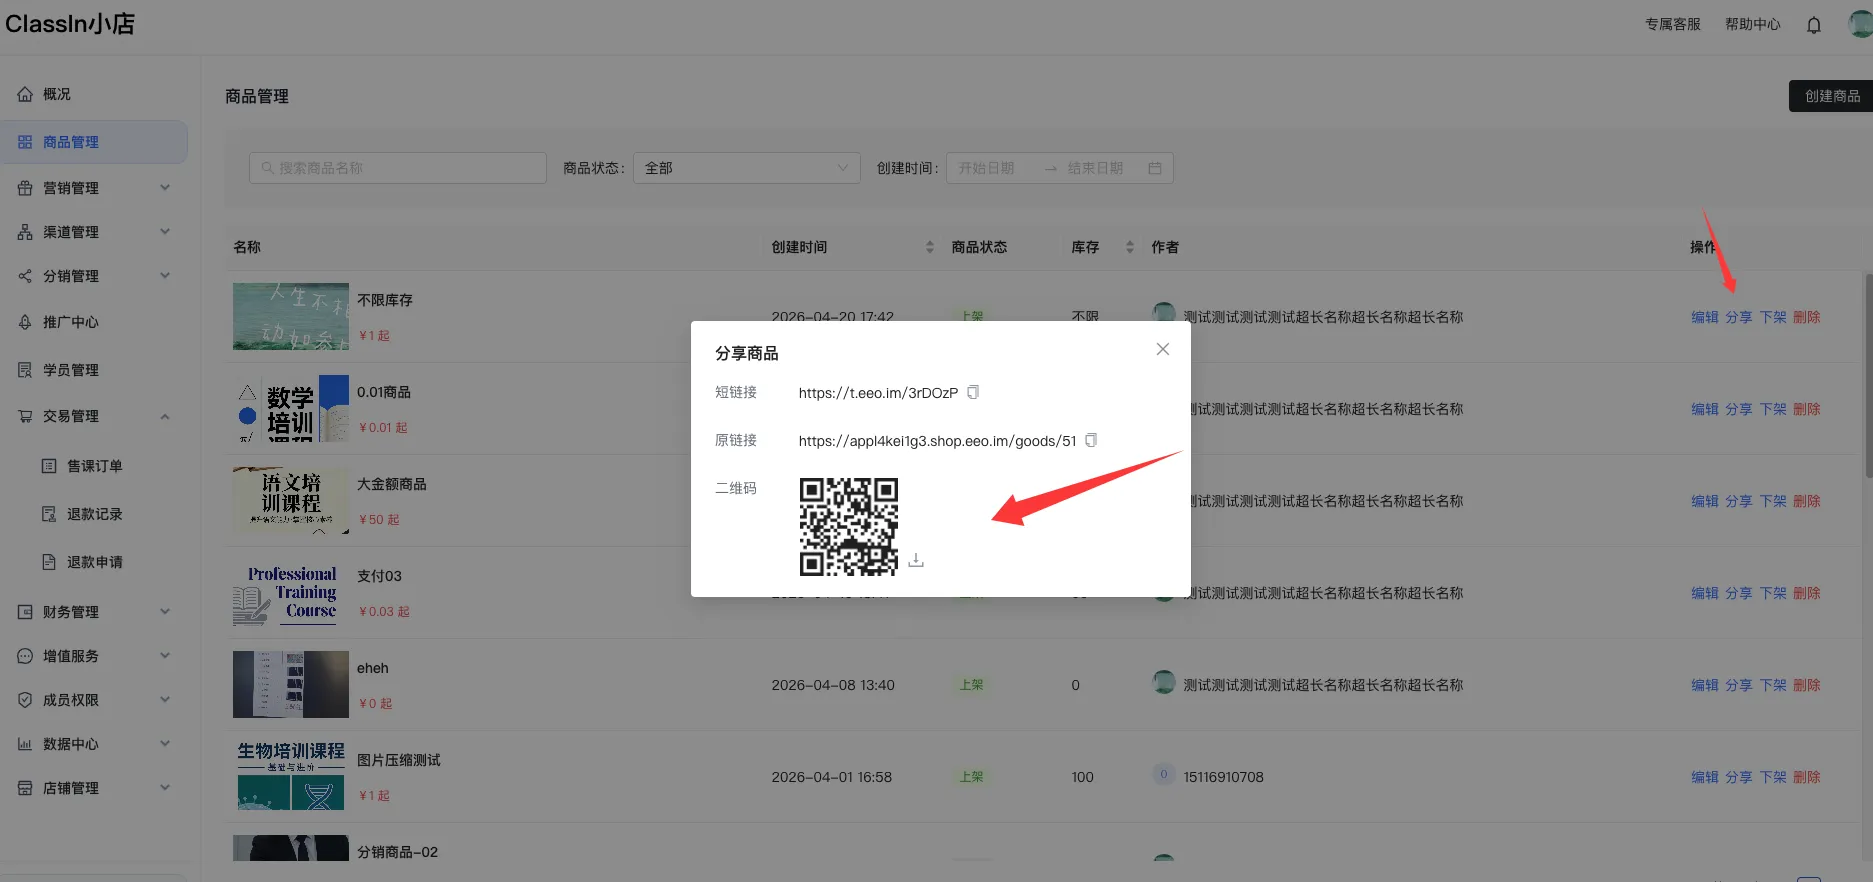Screen dimensions: 1873x882
Task: Click the 财务管理 wallet icon
Action: coord(25,612)
